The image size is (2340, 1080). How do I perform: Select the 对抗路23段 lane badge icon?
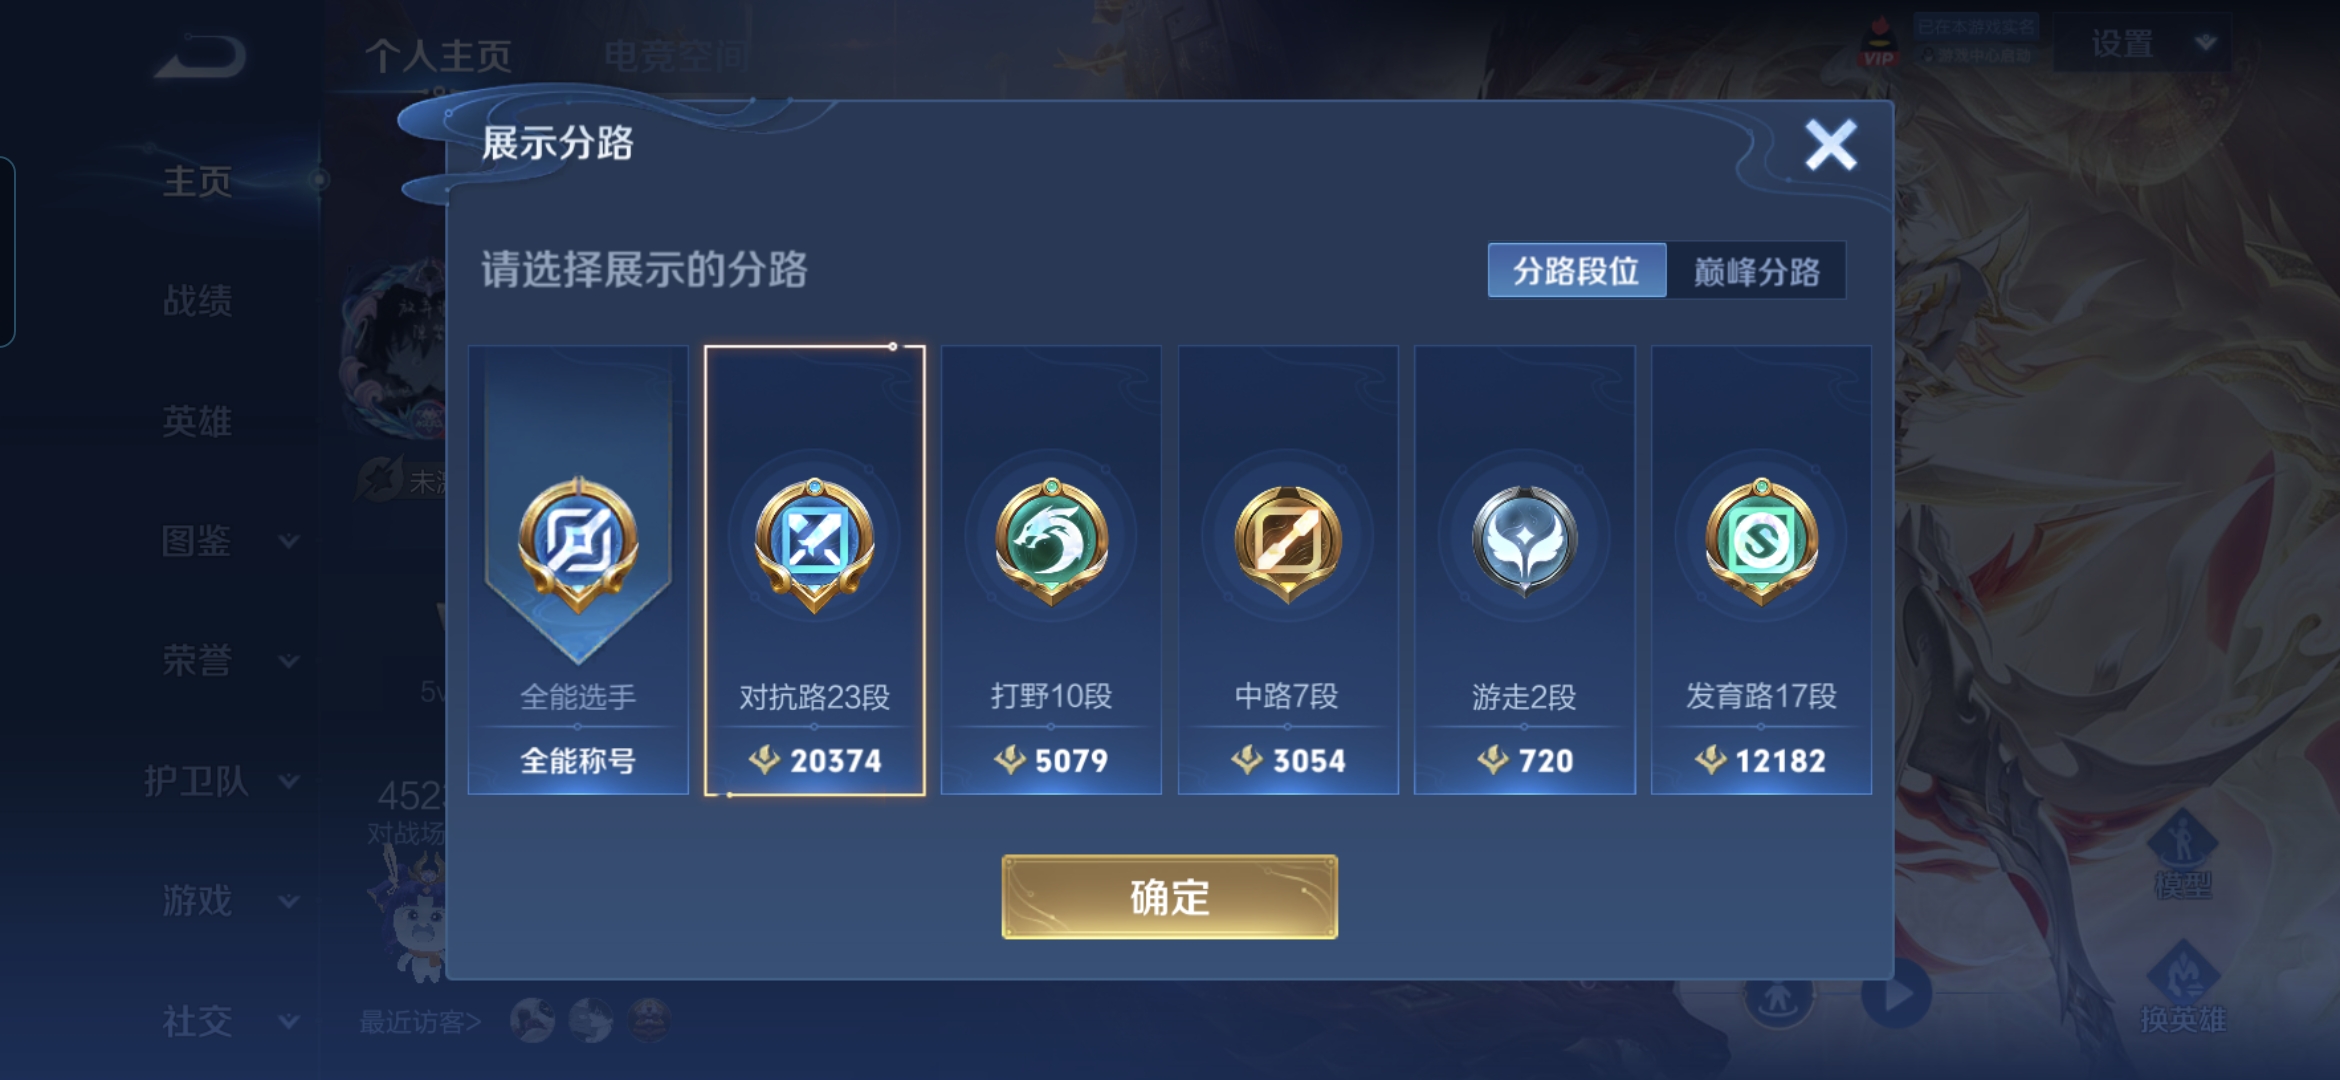pyautogui.click(x=814, y=543)
